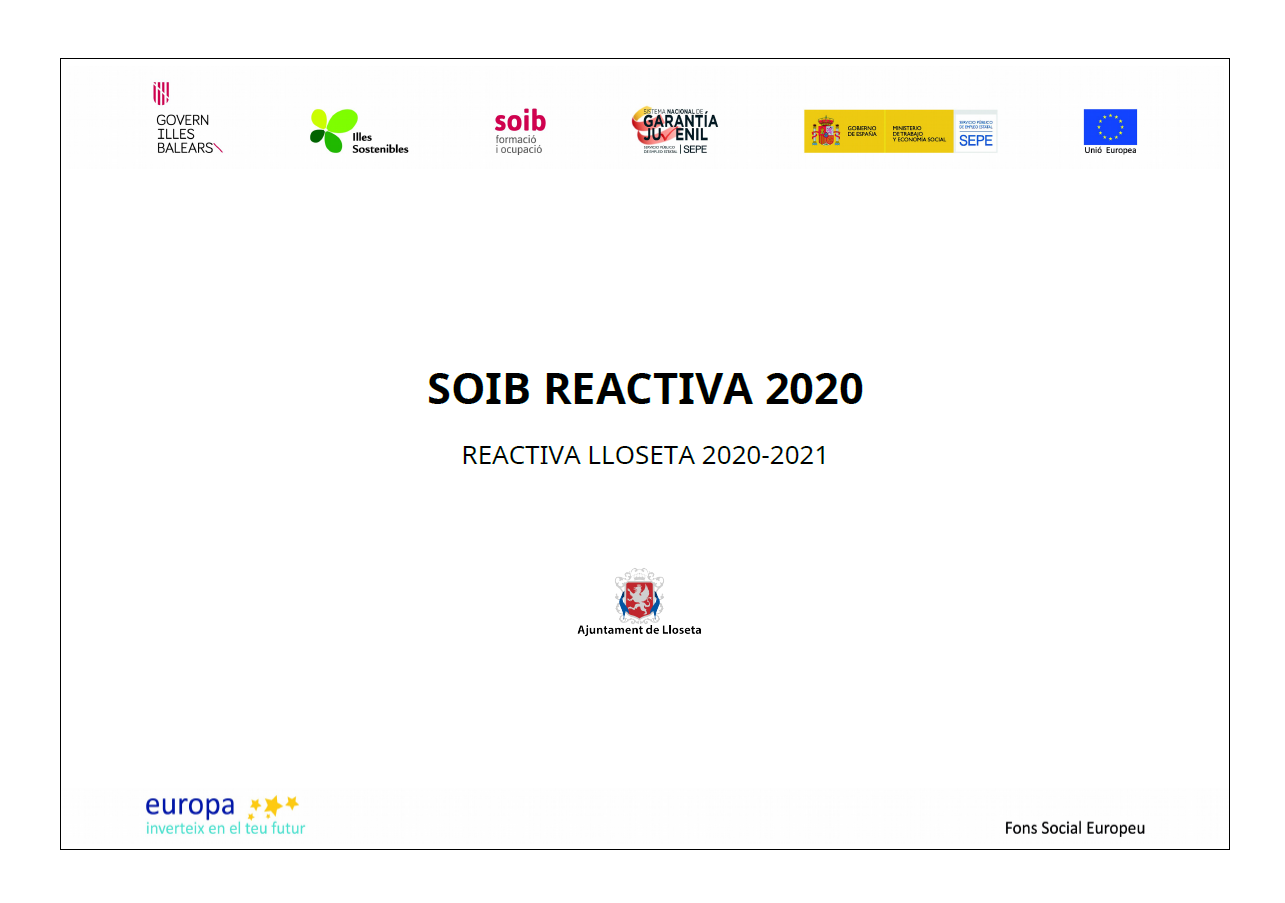The image size is (1285, 903).
Task: Click the Unió Europea flag emblem
Action: click(x=1110, y=127)
